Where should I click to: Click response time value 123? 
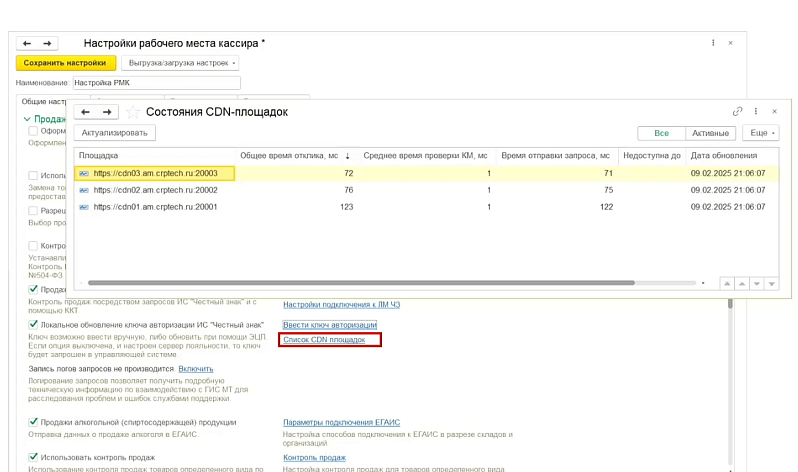[x=347, y=207]
